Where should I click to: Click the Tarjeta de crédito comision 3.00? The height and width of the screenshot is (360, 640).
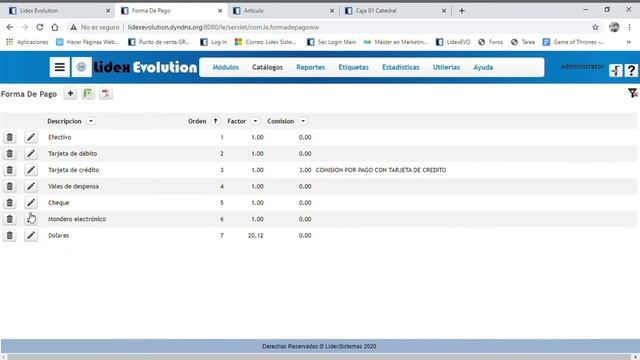305,170
